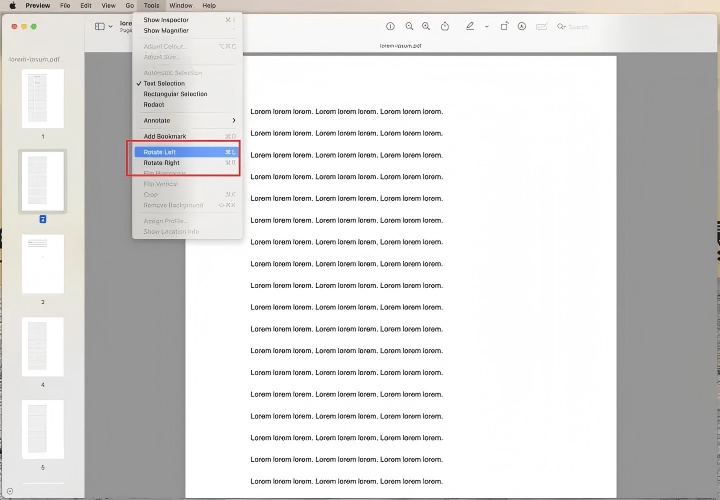The width and height of the screenshot is (720, 500).
Task: Select page 3 thumbnail in sidebar
Action: click(x=43, y=264)
